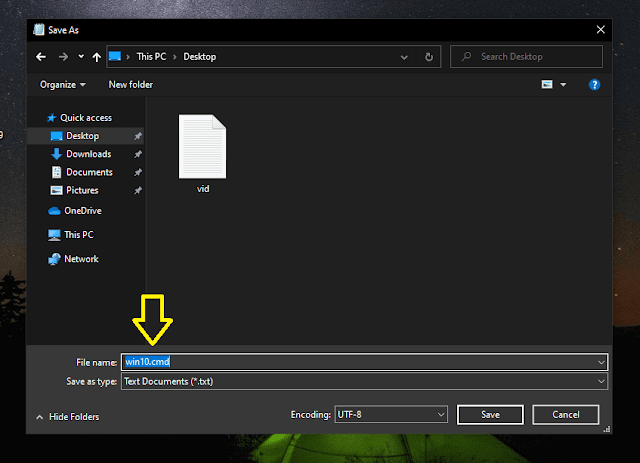This screenshot has width=640, height=463.
Task: Open the Organize menu
Action: click(63, 85)
